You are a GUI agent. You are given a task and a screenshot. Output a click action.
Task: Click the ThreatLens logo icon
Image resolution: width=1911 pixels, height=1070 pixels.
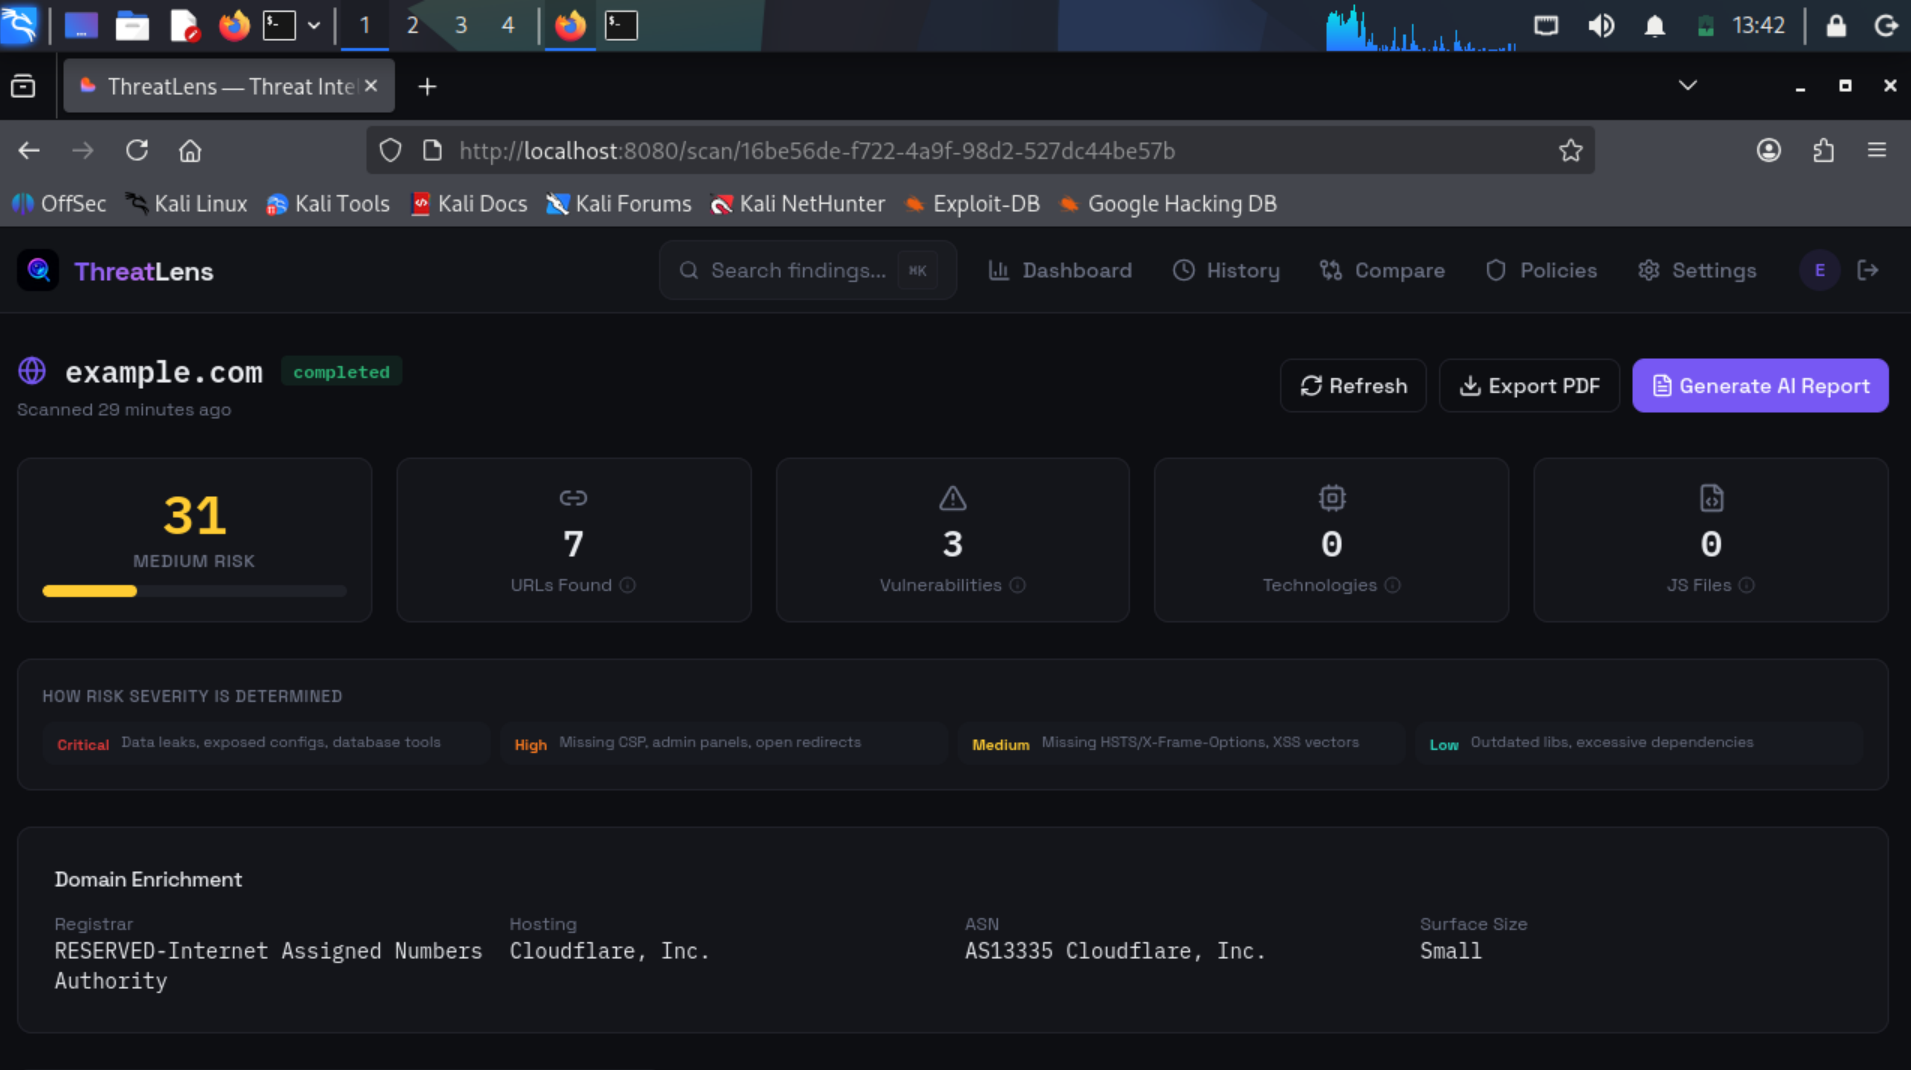(x=38, y=271)
